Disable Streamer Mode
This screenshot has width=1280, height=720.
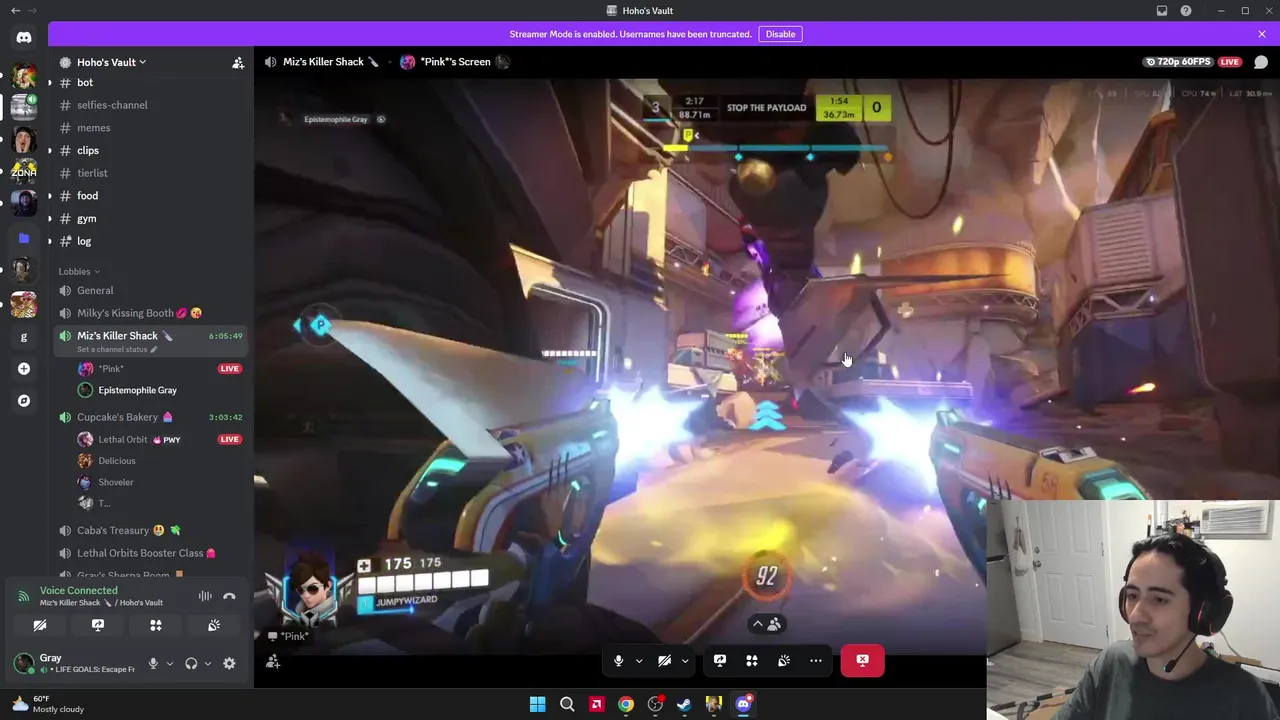tap(780, 34)
